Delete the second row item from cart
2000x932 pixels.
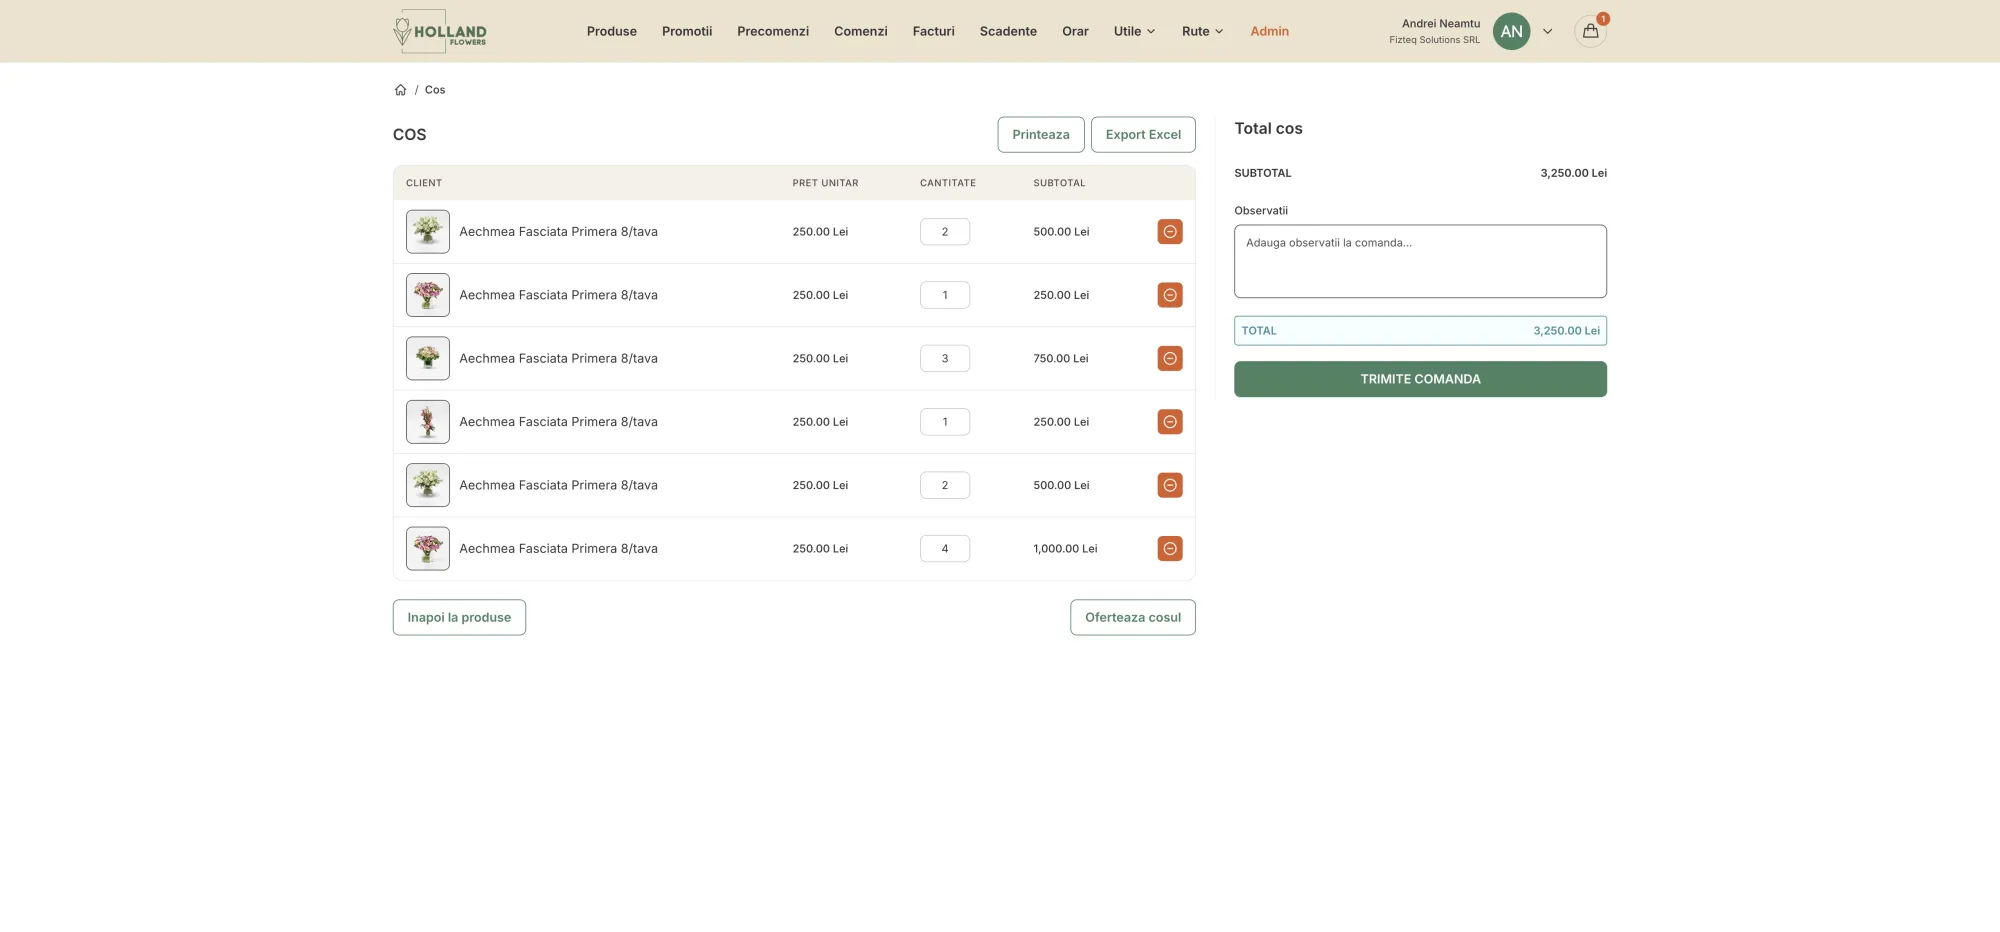tap(1169, 295)
